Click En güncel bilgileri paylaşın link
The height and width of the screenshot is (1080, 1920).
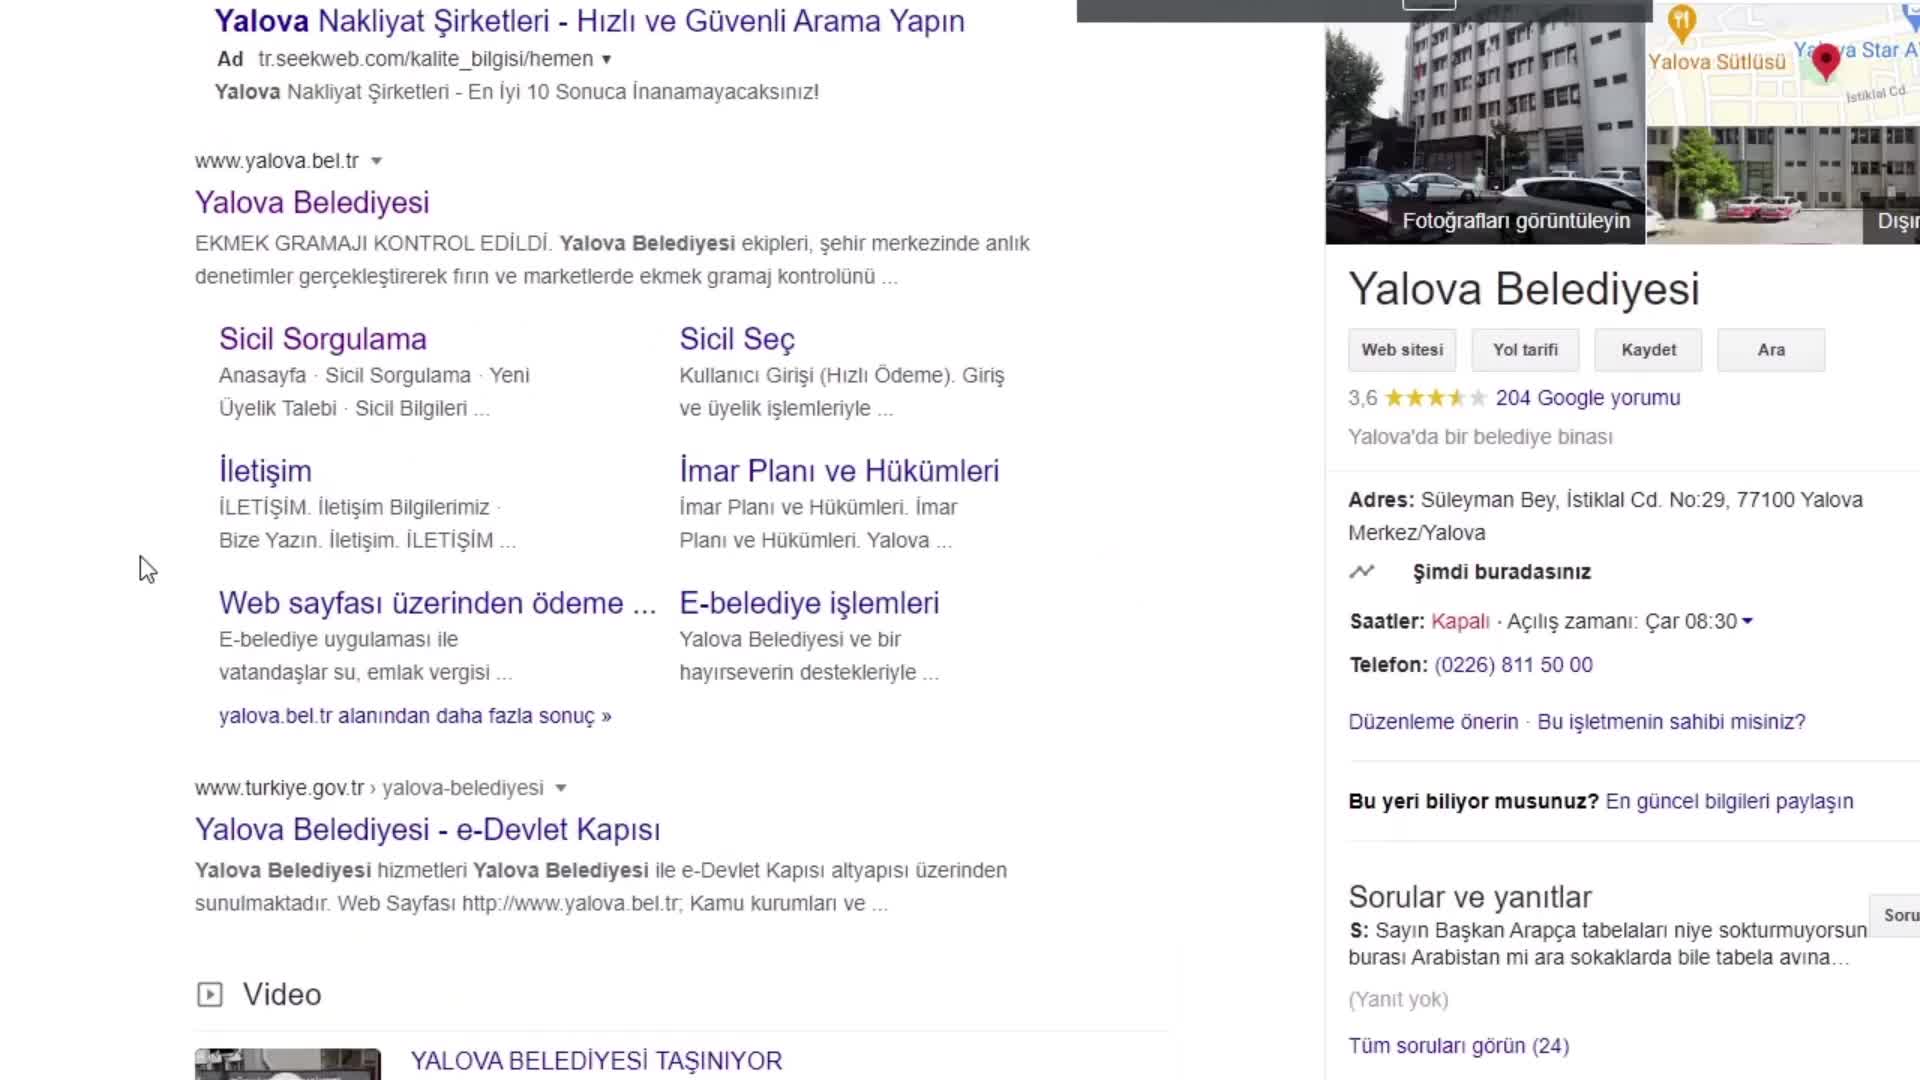(1729, 802)
